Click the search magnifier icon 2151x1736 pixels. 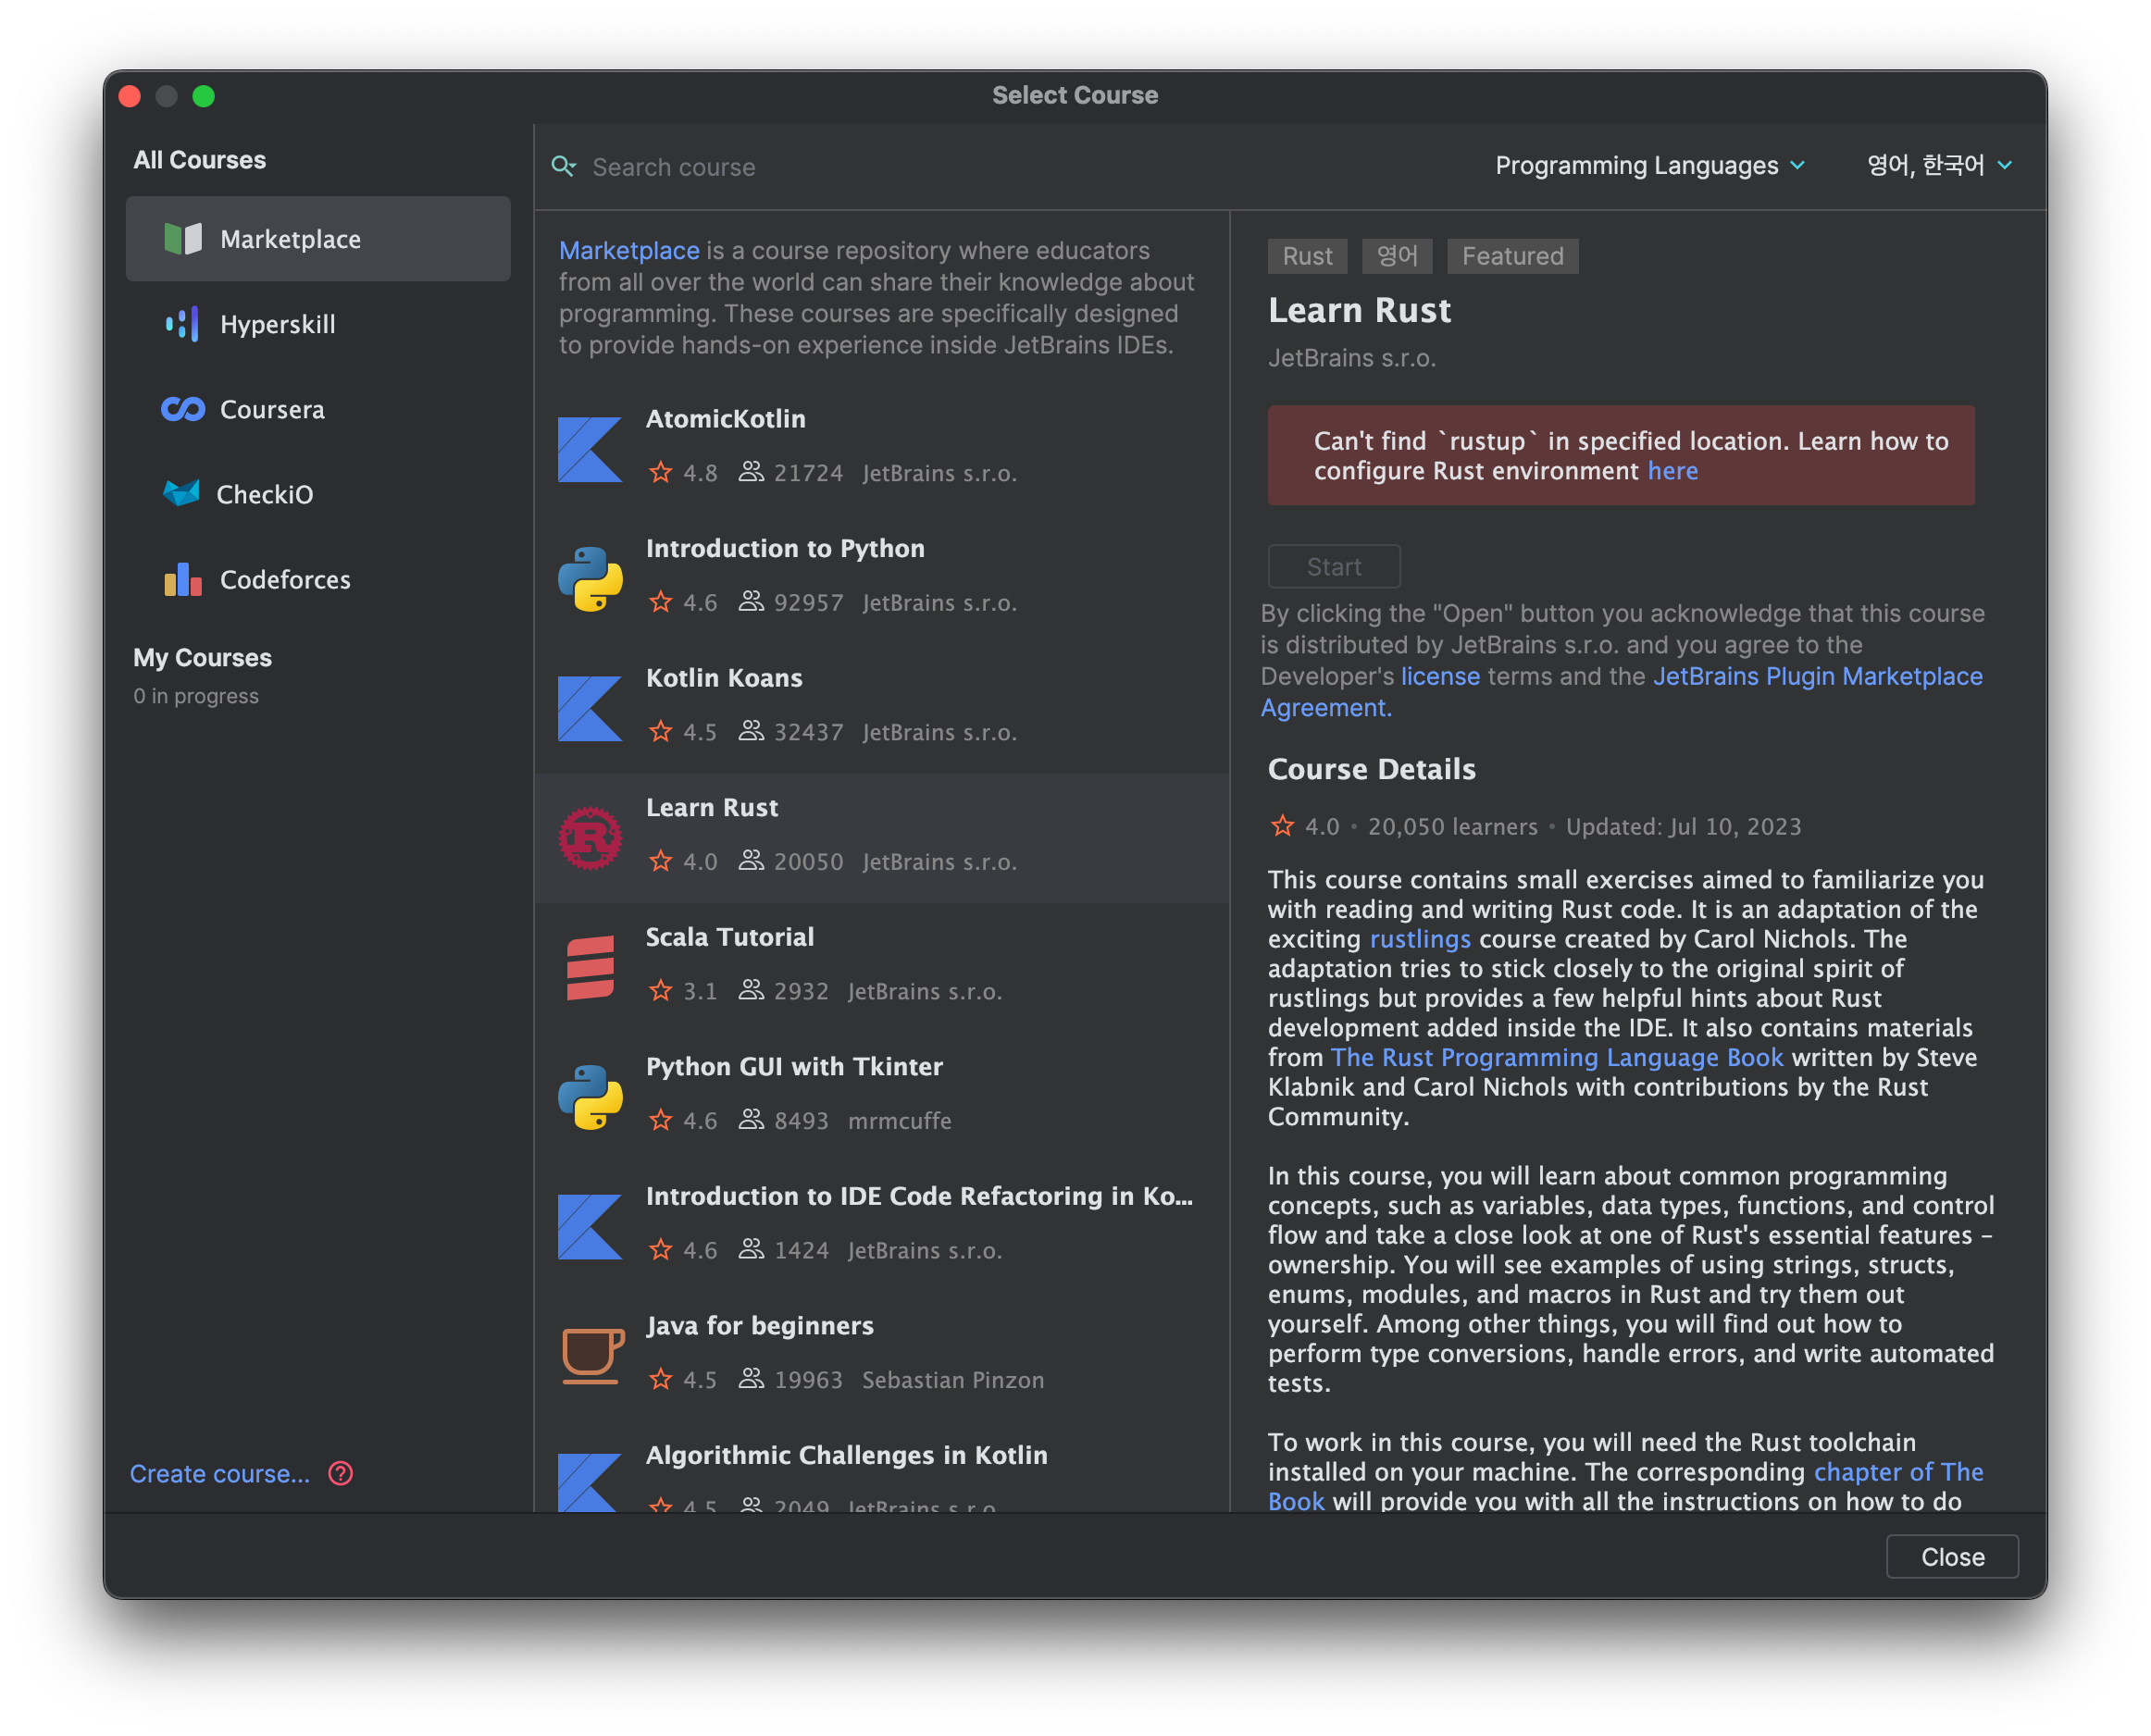[x=564, y=166]
